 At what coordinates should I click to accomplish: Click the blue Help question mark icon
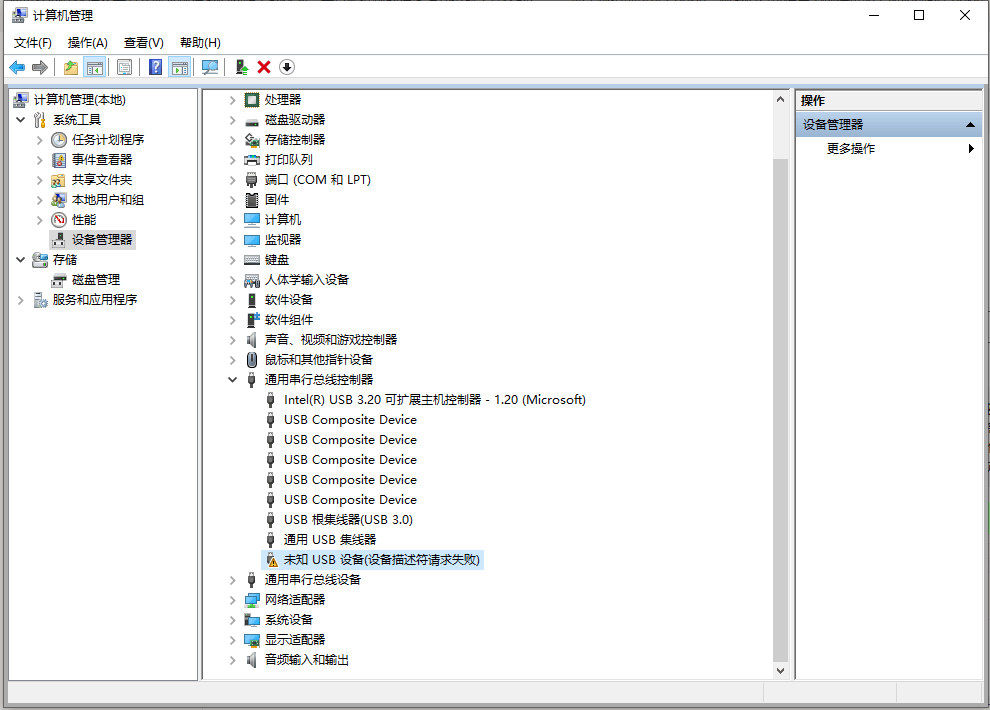[x=155, y=67]
